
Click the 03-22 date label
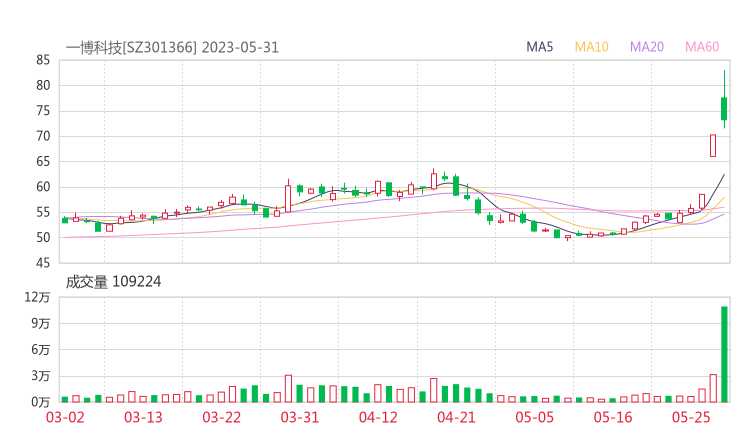pos(222,418)
